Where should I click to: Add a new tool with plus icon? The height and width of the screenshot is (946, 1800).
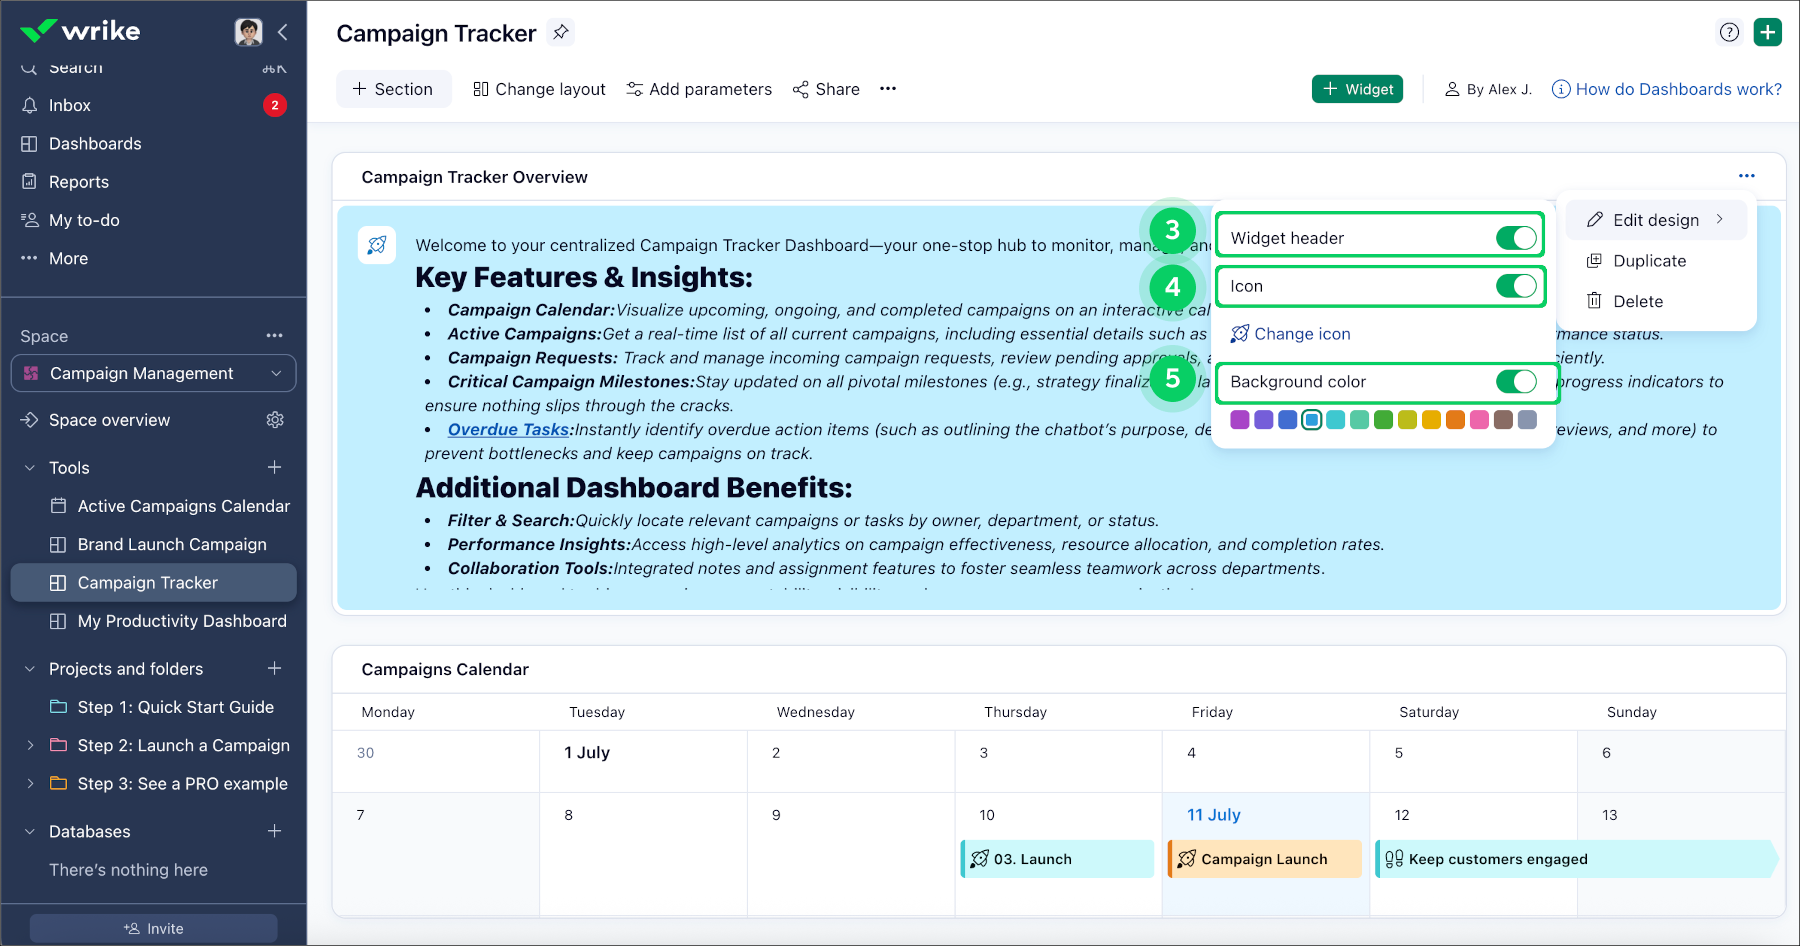coord(274,467)
